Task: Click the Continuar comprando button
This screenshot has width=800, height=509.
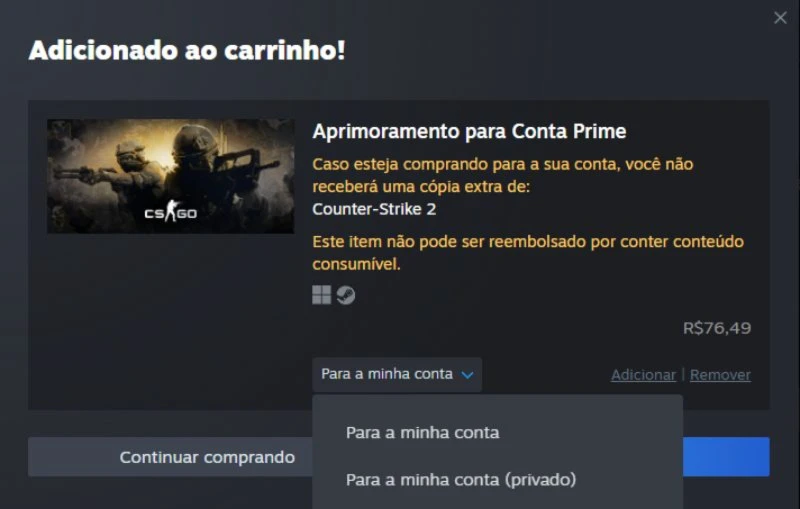Action: point(170,457)
